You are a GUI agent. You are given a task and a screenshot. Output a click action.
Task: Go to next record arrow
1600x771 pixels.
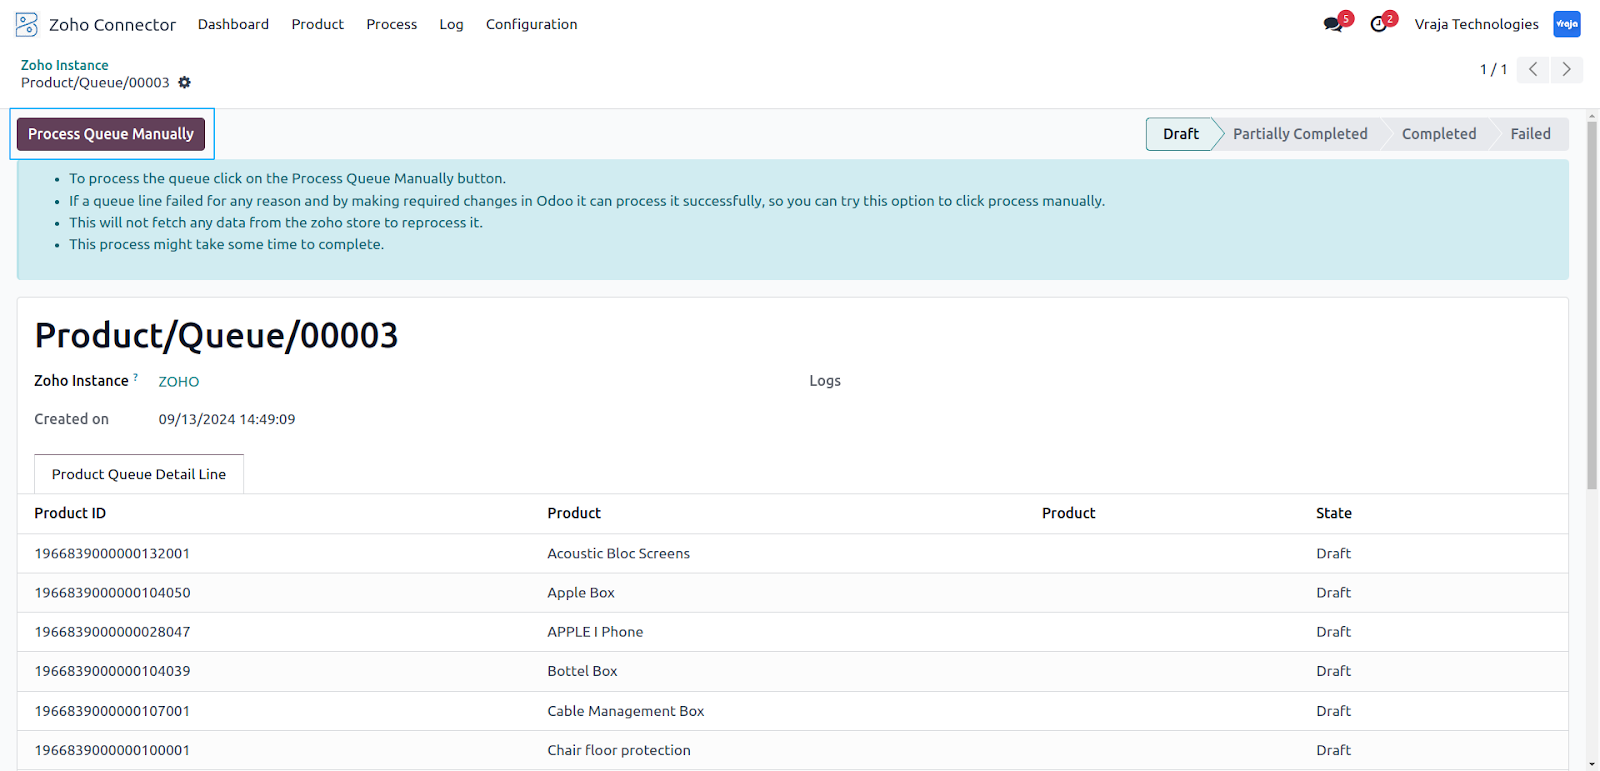tap(1566, 69)
